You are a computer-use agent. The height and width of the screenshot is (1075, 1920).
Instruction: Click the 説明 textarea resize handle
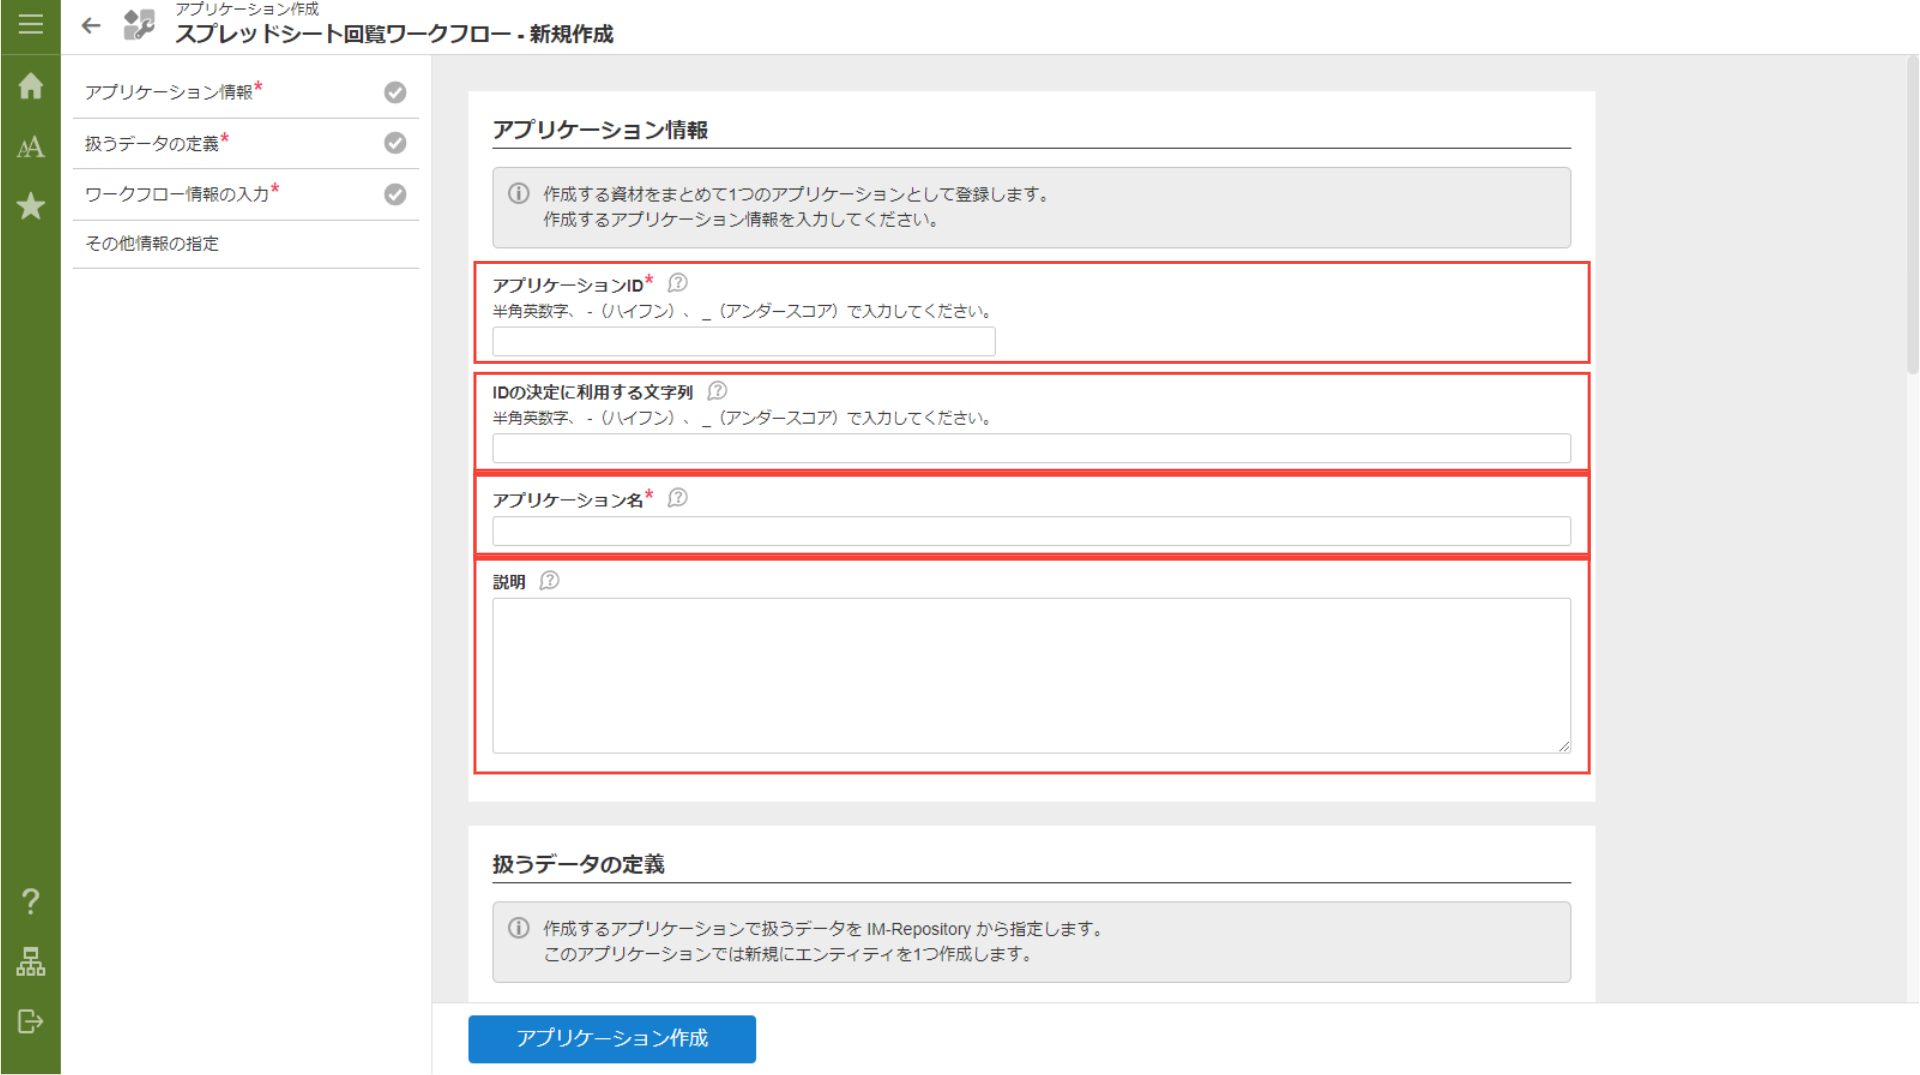(1564, 746)
